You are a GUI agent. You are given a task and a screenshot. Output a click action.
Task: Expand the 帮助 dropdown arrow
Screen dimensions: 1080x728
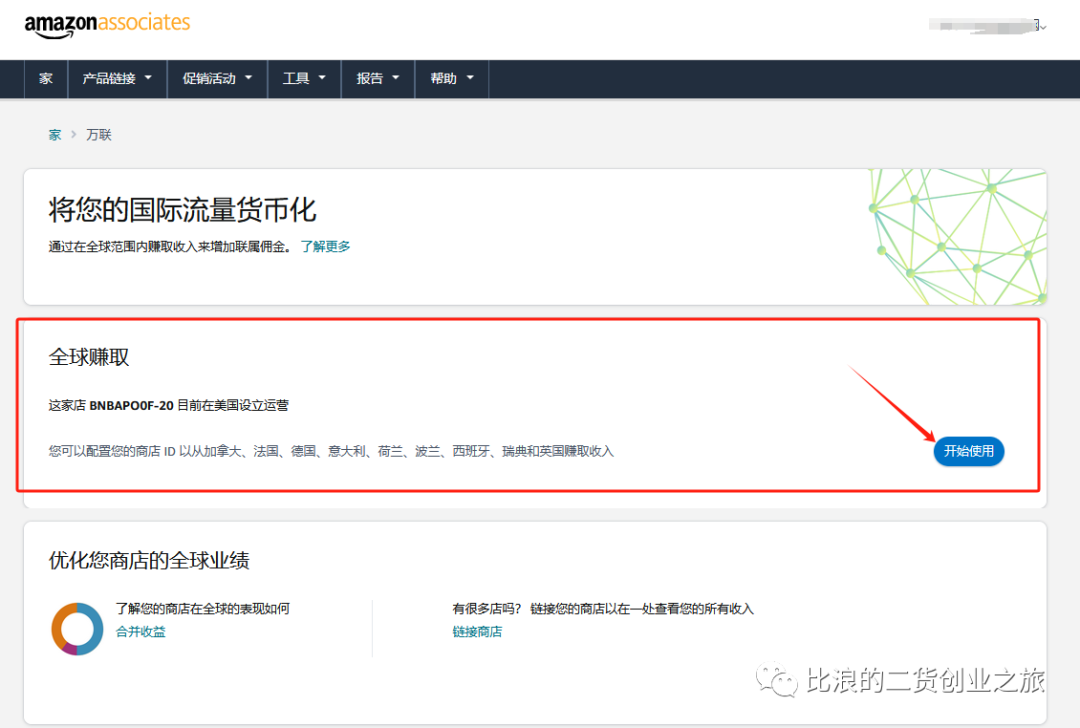(470, 78)
